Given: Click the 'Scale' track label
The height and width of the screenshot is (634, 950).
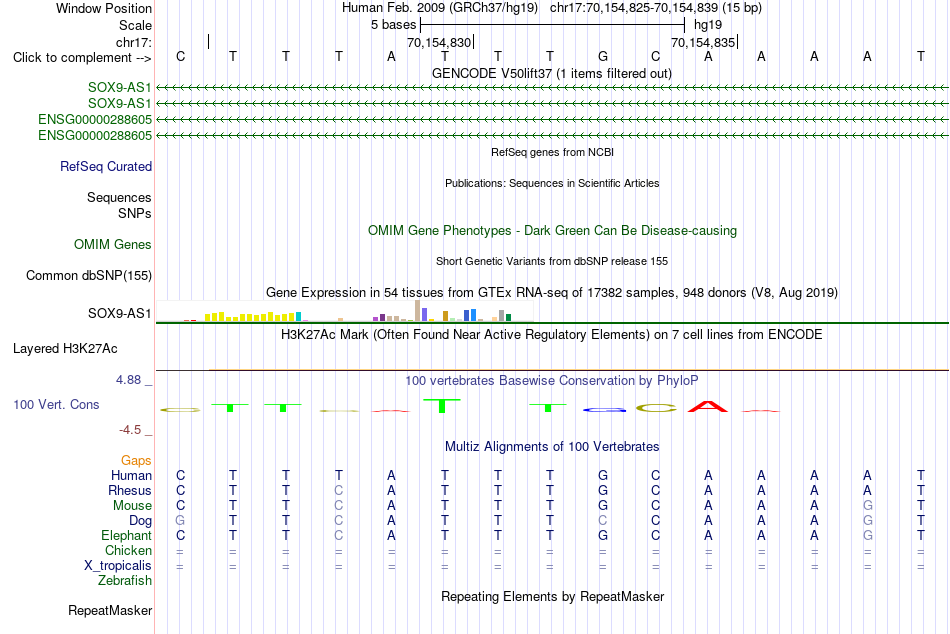Looking at the screenshot, I should 135,25.
